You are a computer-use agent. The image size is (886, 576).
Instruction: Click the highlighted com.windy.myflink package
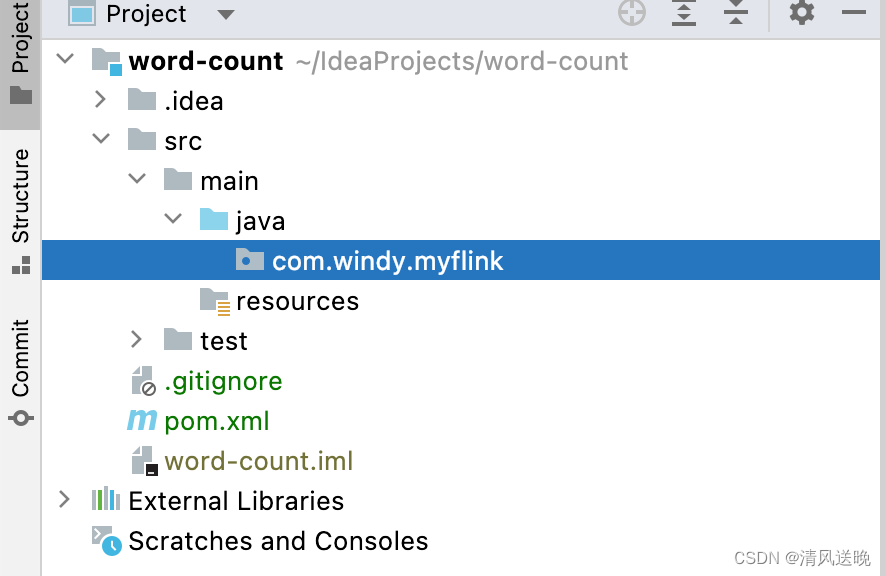(x=388, y=260)
